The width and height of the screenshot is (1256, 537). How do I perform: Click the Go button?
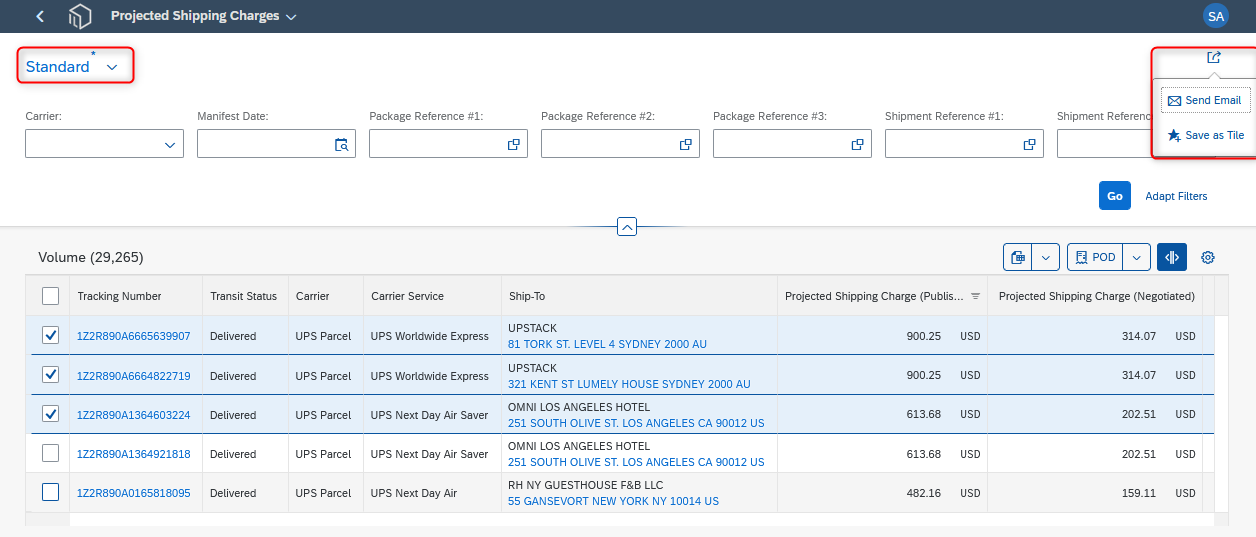click(1114, 196)
